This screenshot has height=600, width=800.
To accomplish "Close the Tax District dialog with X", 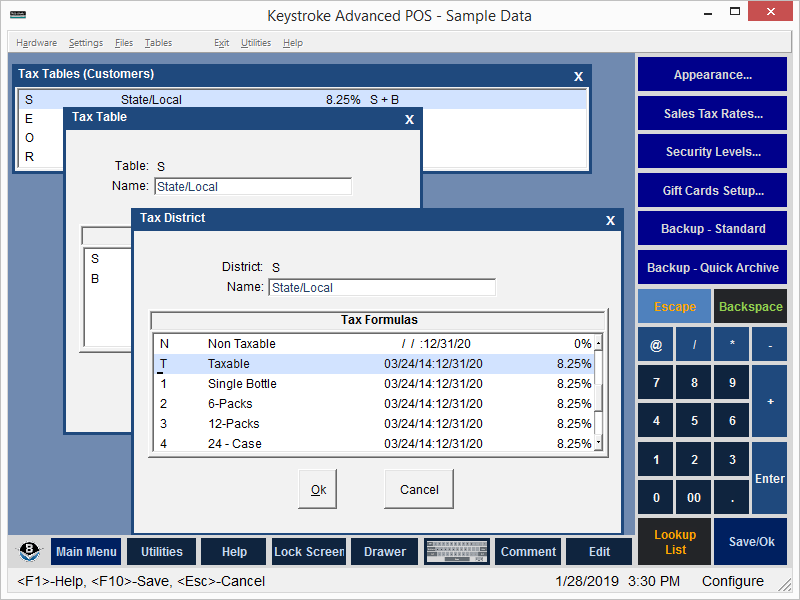I will point(610,220).
